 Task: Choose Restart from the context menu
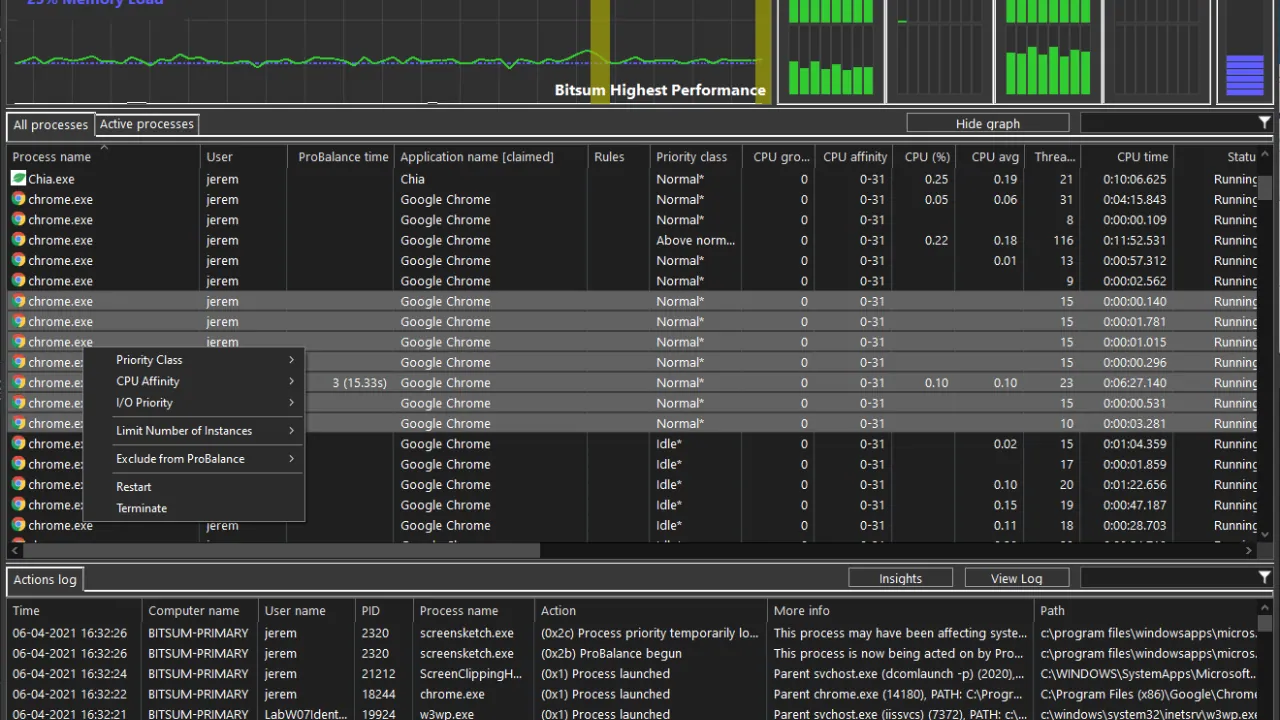[x=194, y=487]
